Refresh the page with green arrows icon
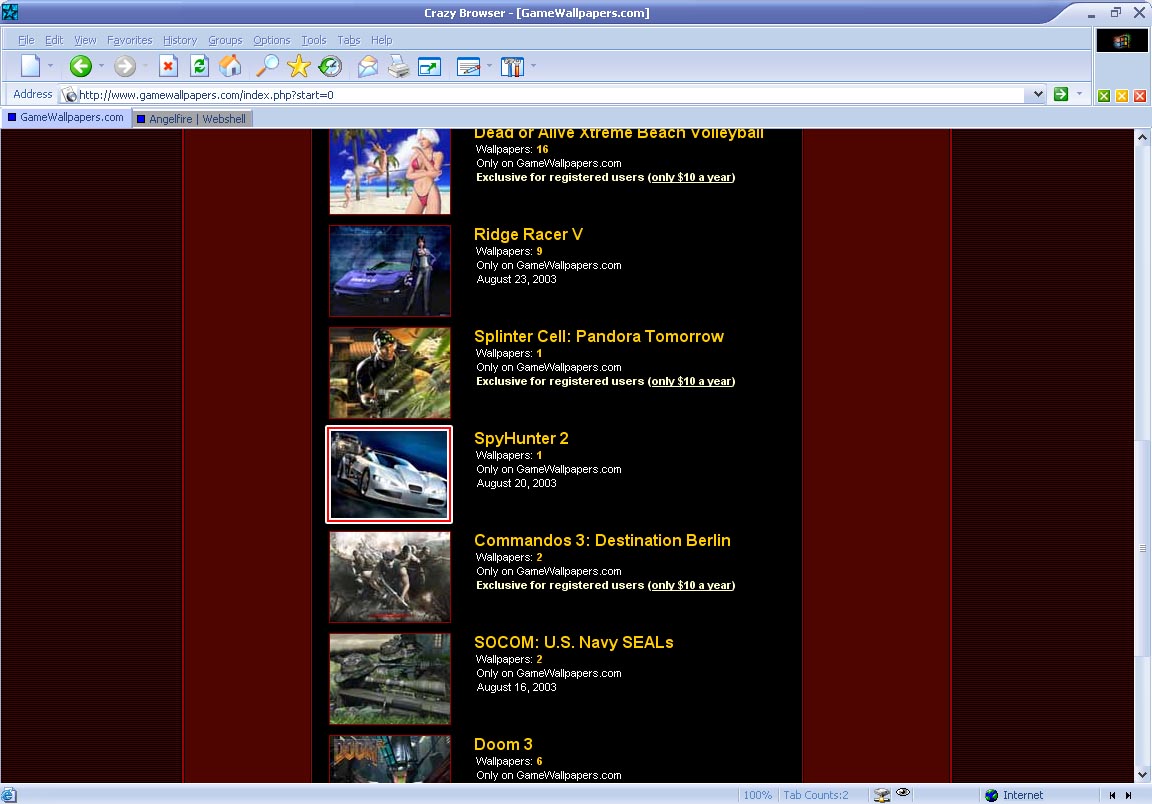 point(199,66)
